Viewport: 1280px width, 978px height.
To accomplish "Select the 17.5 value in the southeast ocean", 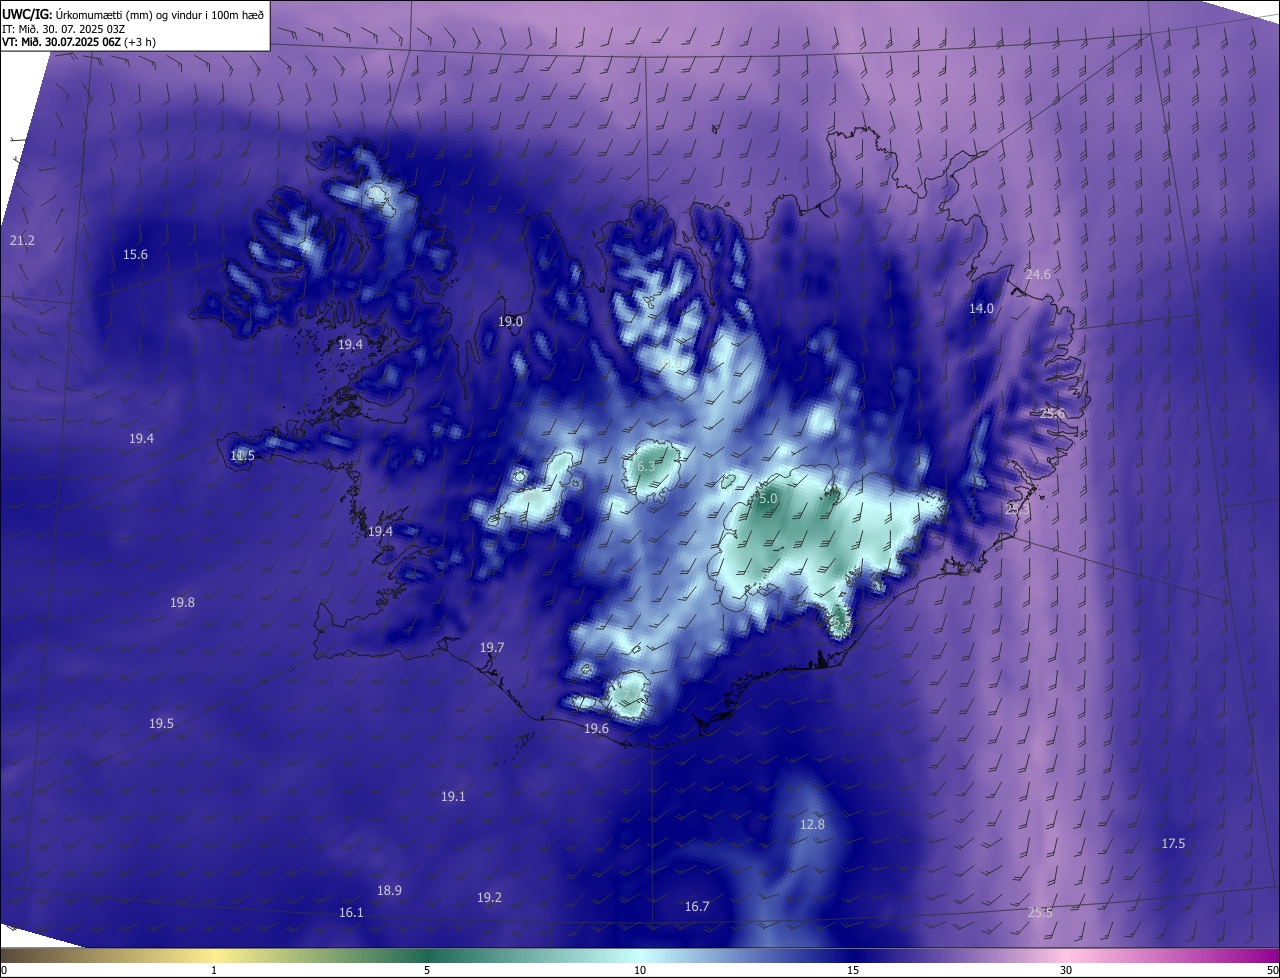I will [x=1173, y=844].
